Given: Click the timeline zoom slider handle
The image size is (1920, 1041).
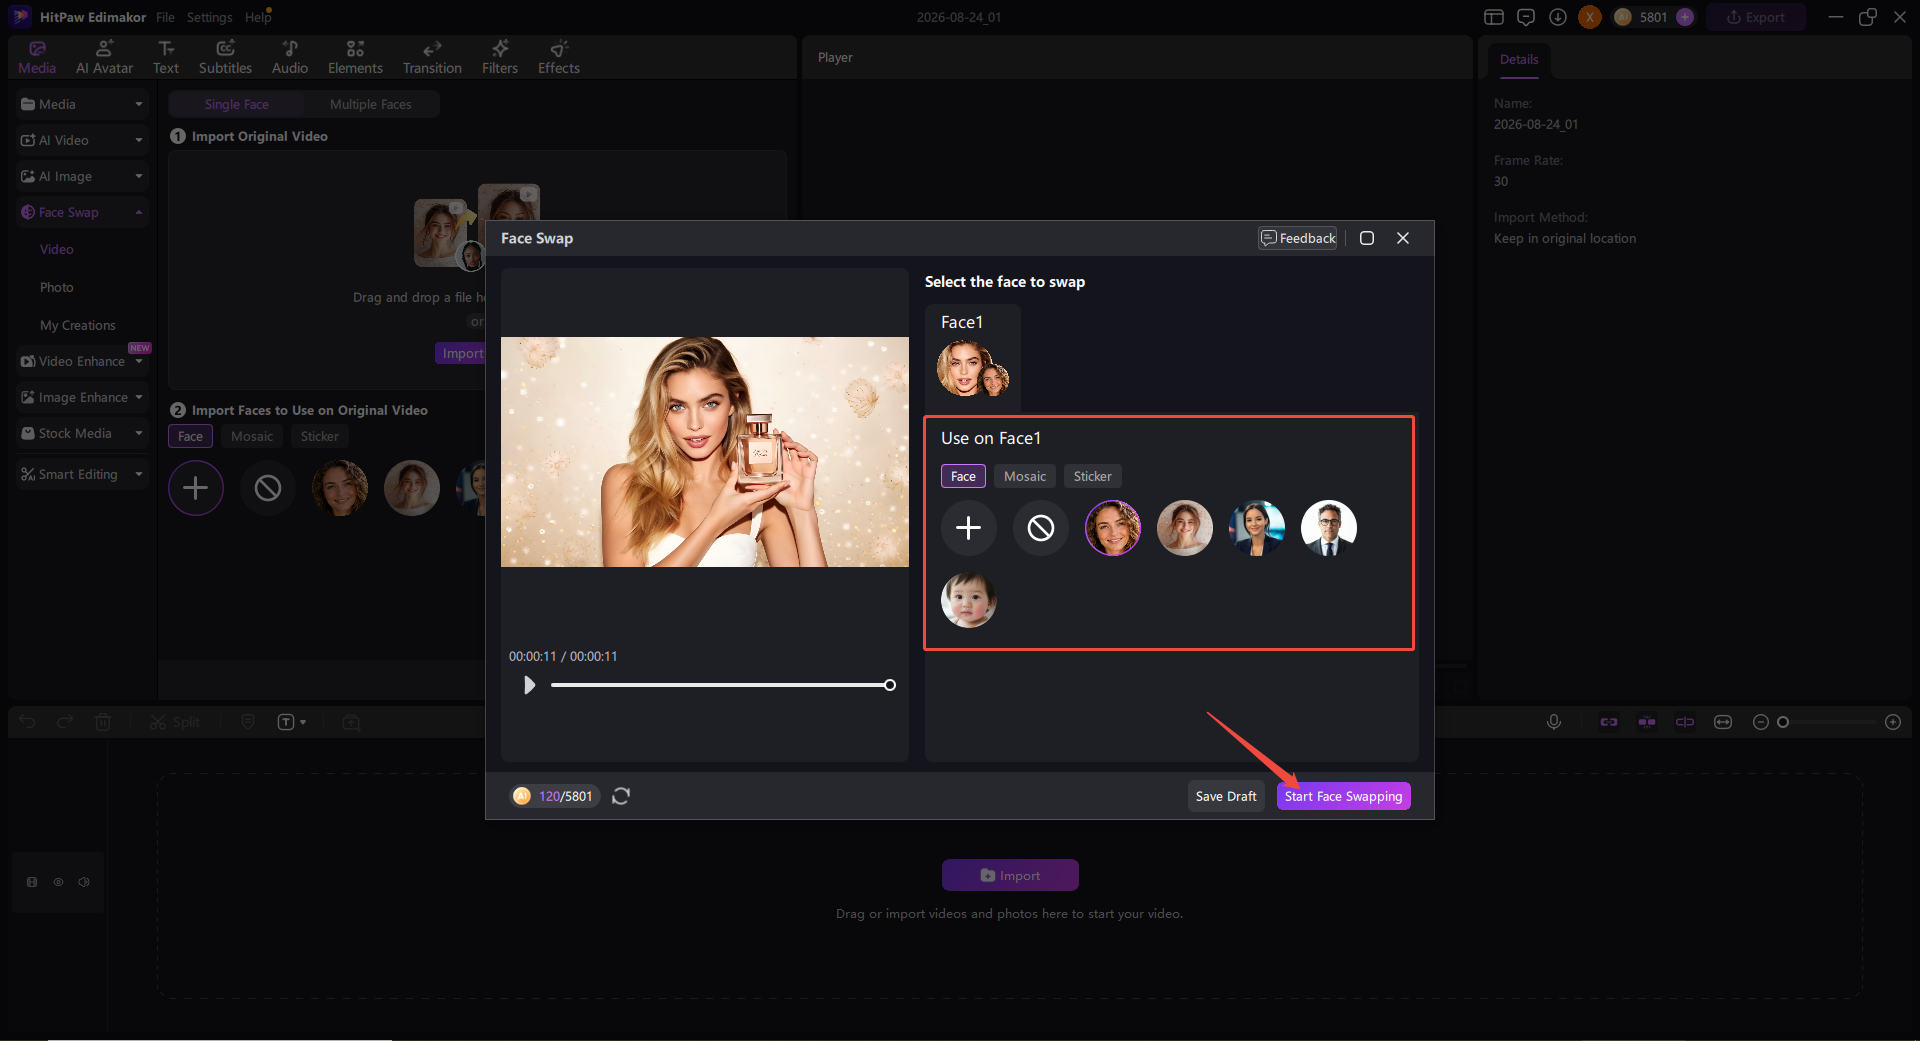Looking at the screenshot, I should pyautogui.click(x=1782, y=722).
